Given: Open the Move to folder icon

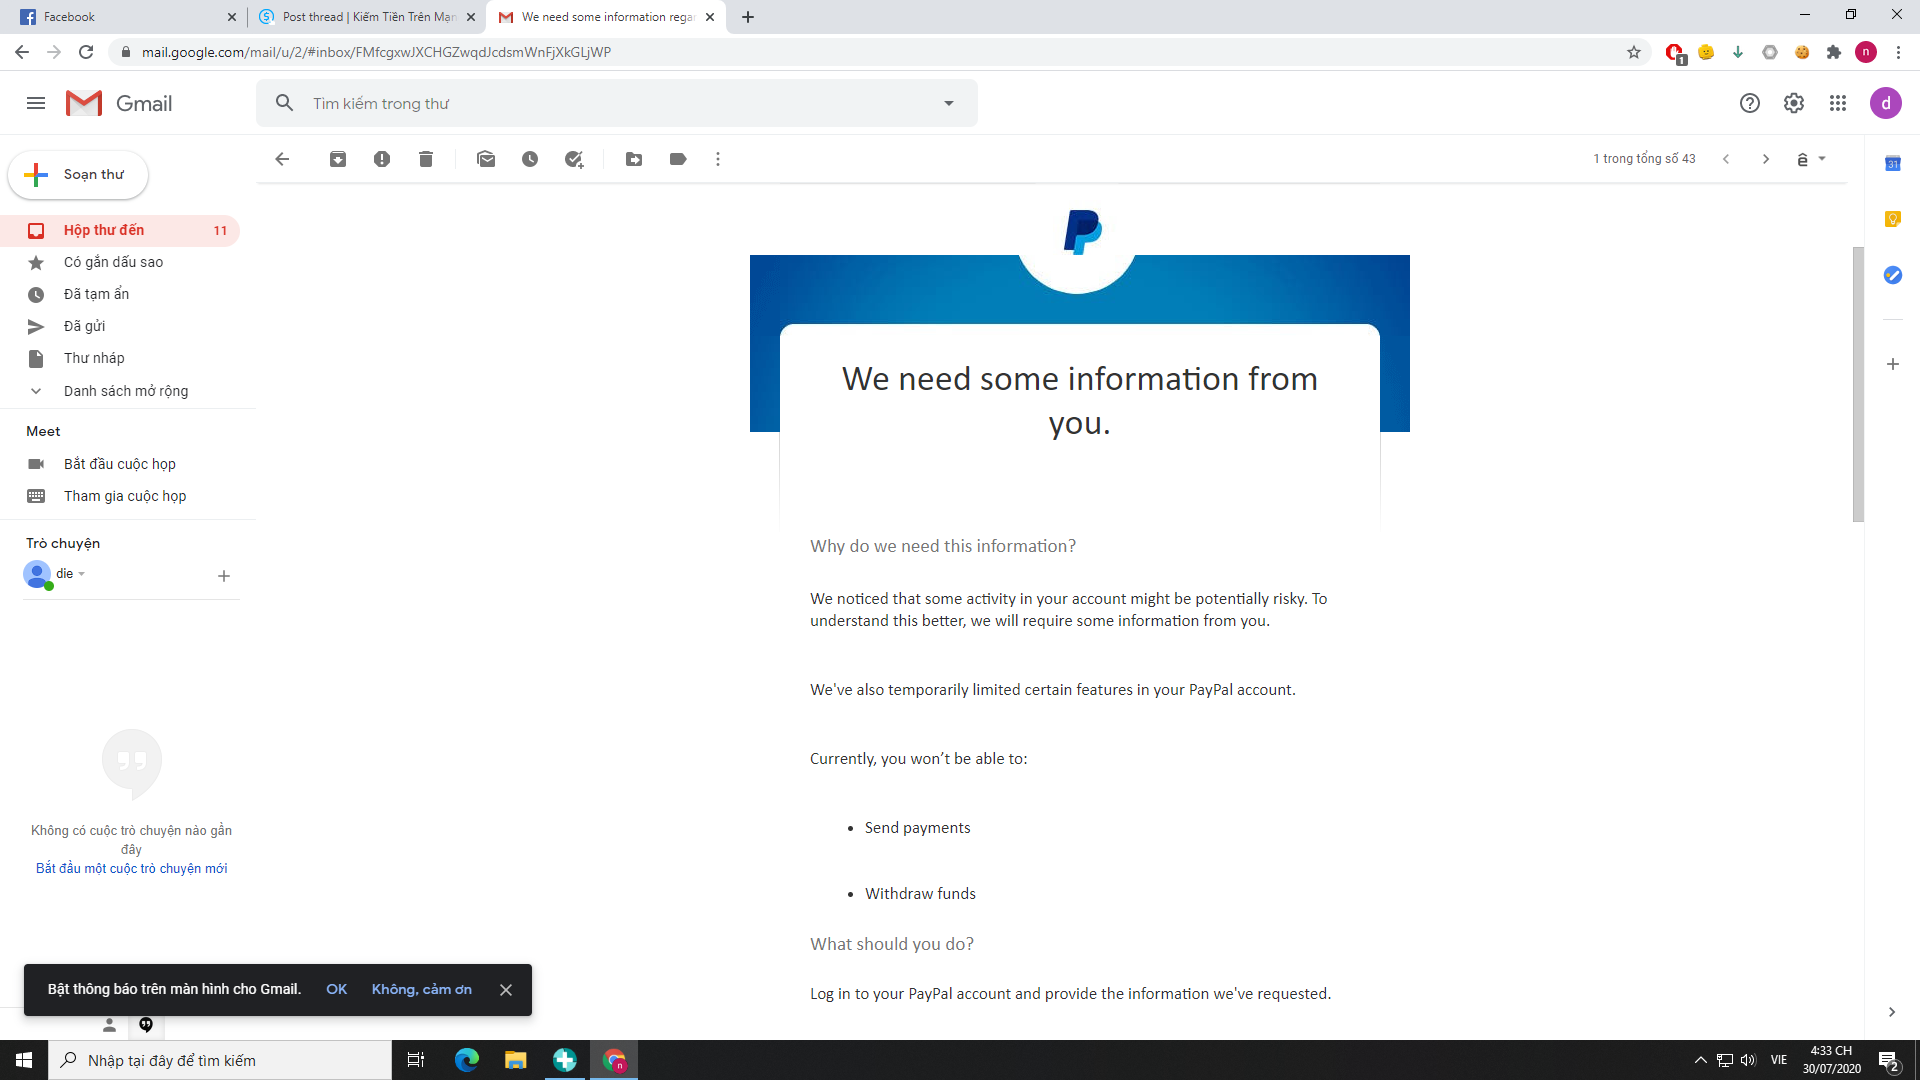Looking at the screenshot, I should [634, 159].
